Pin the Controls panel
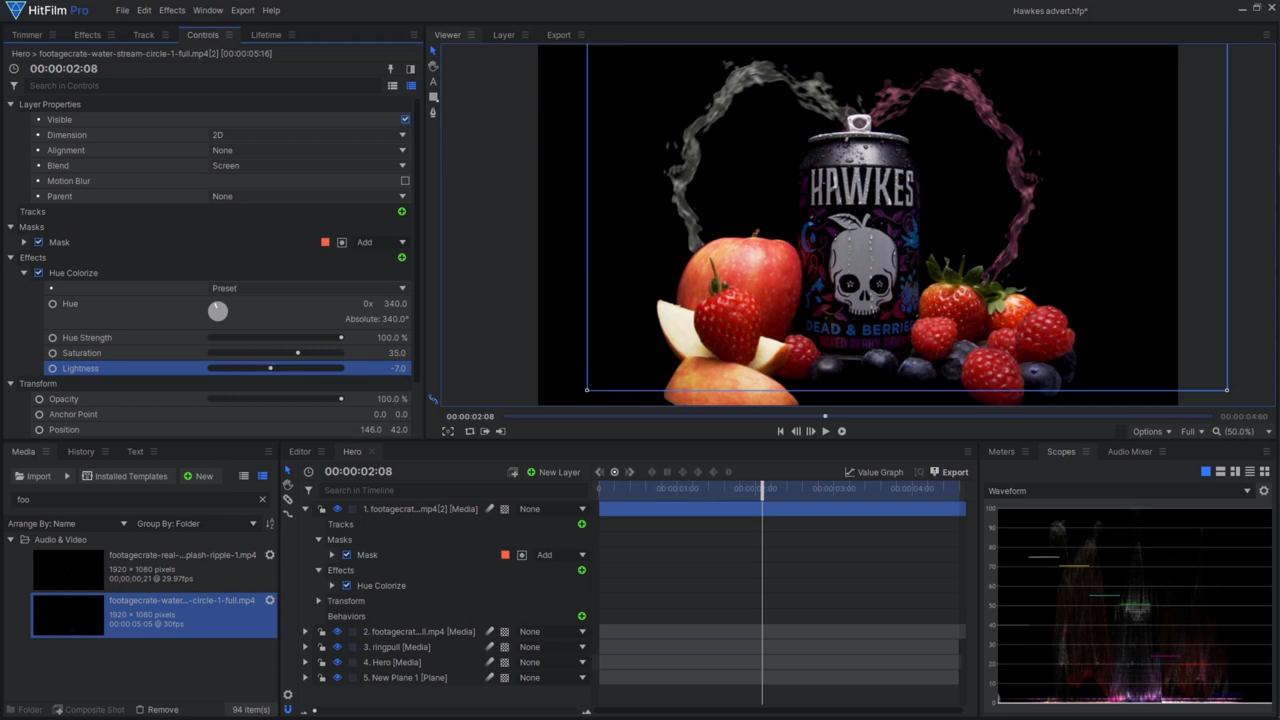The image size is (1280, 720). (x=391, y=69)
